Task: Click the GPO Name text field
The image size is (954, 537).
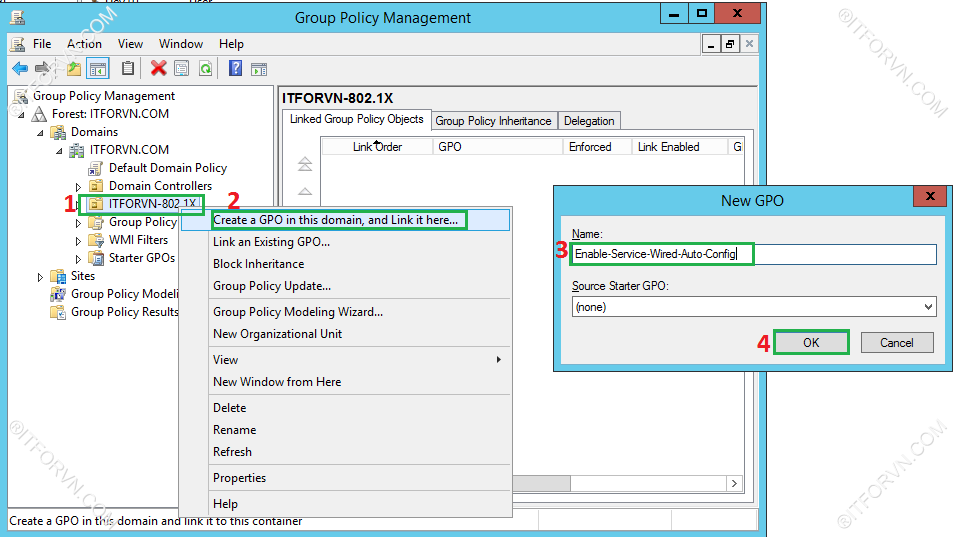Action: 753,255
